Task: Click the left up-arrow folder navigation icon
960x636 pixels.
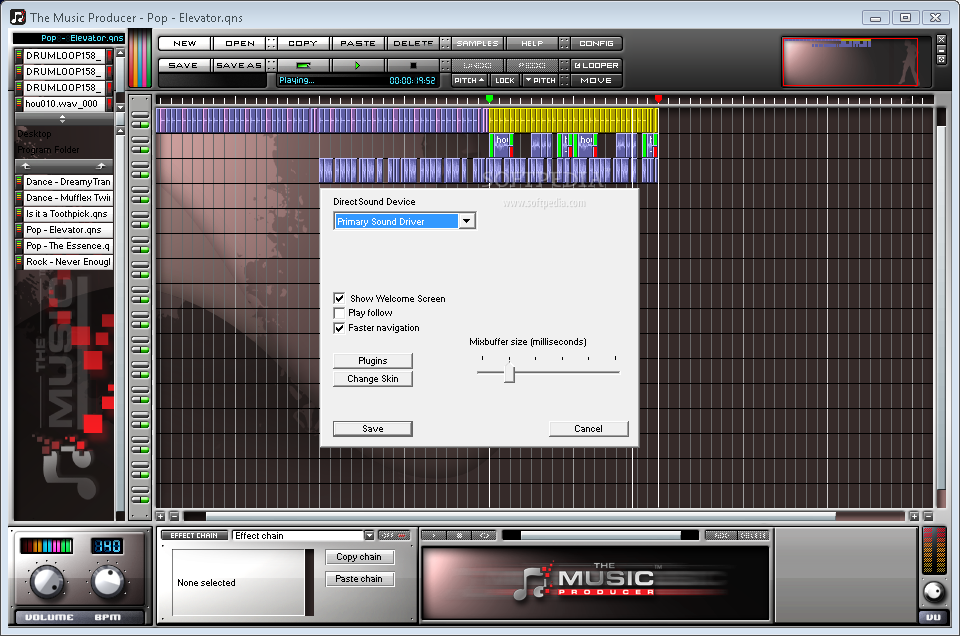Action: pos(26,166)
